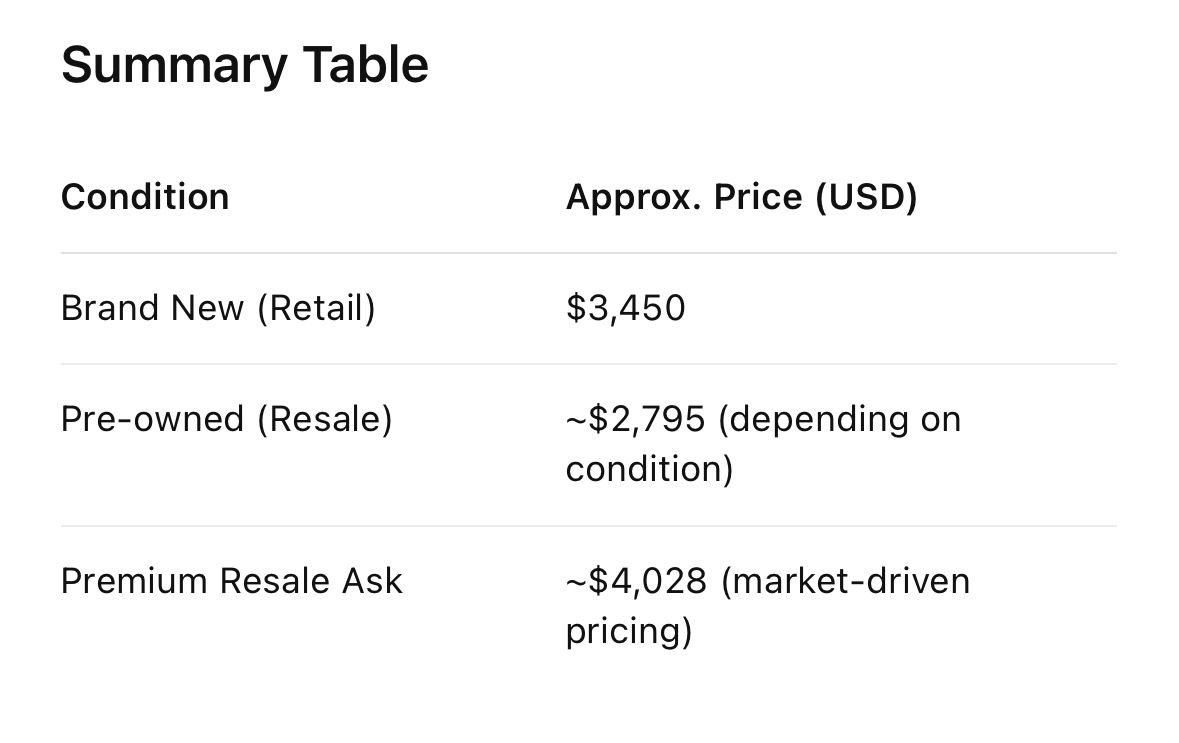The image size is (1179, 743).
Task: Click the divider below the Brand New row
Action: point(588,364)
